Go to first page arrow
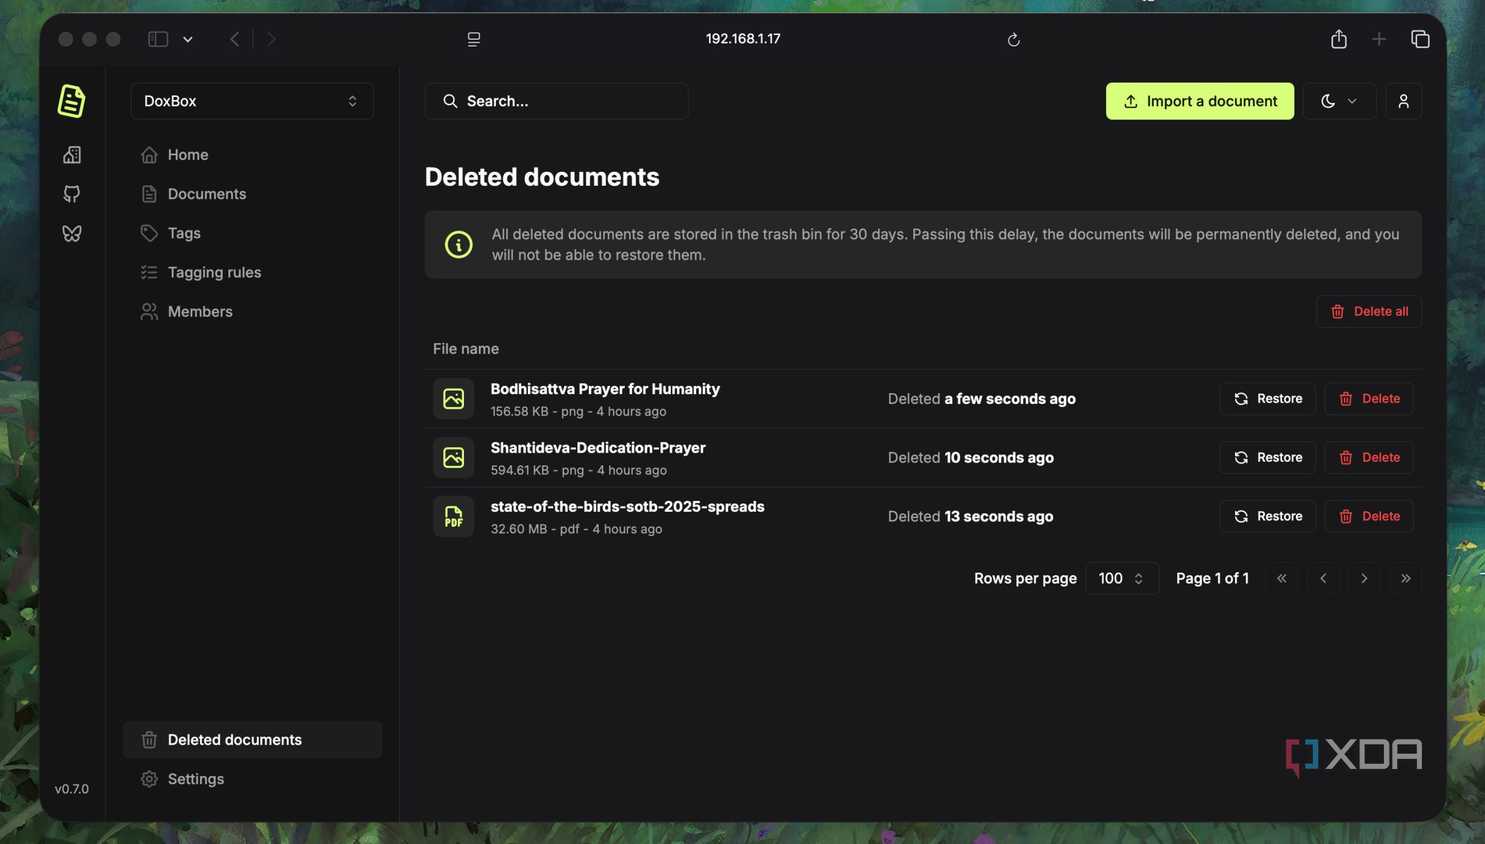 pos(1282,578)
